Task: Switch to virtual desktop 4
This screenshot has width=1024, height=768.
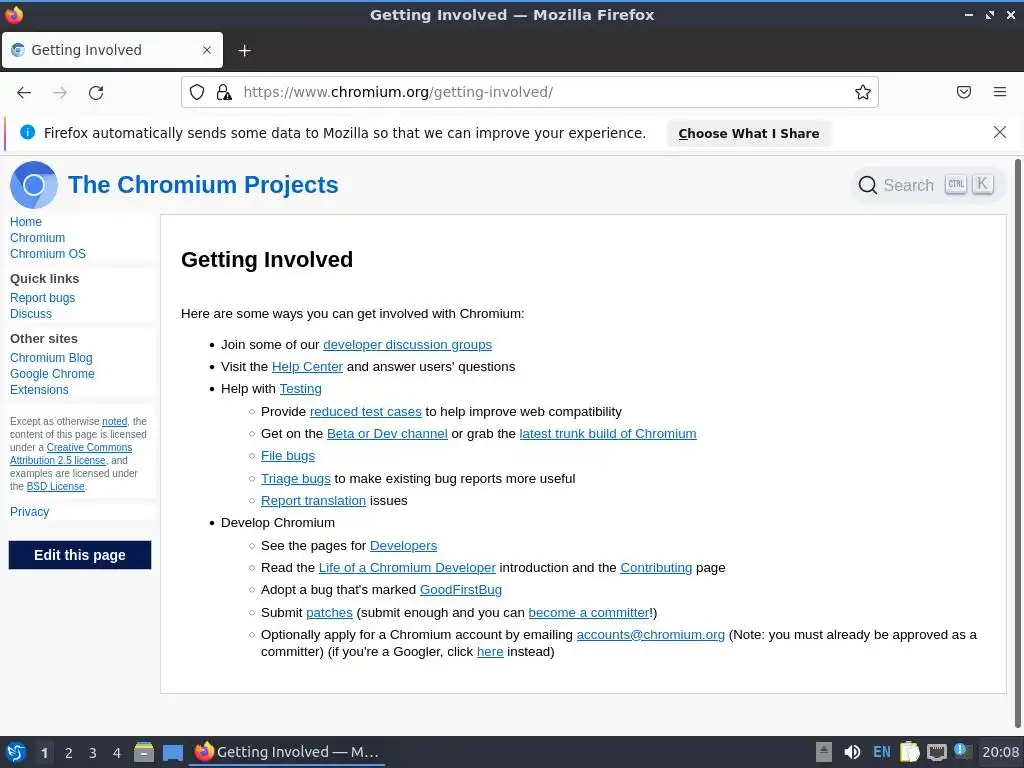Action: point(117,753)
